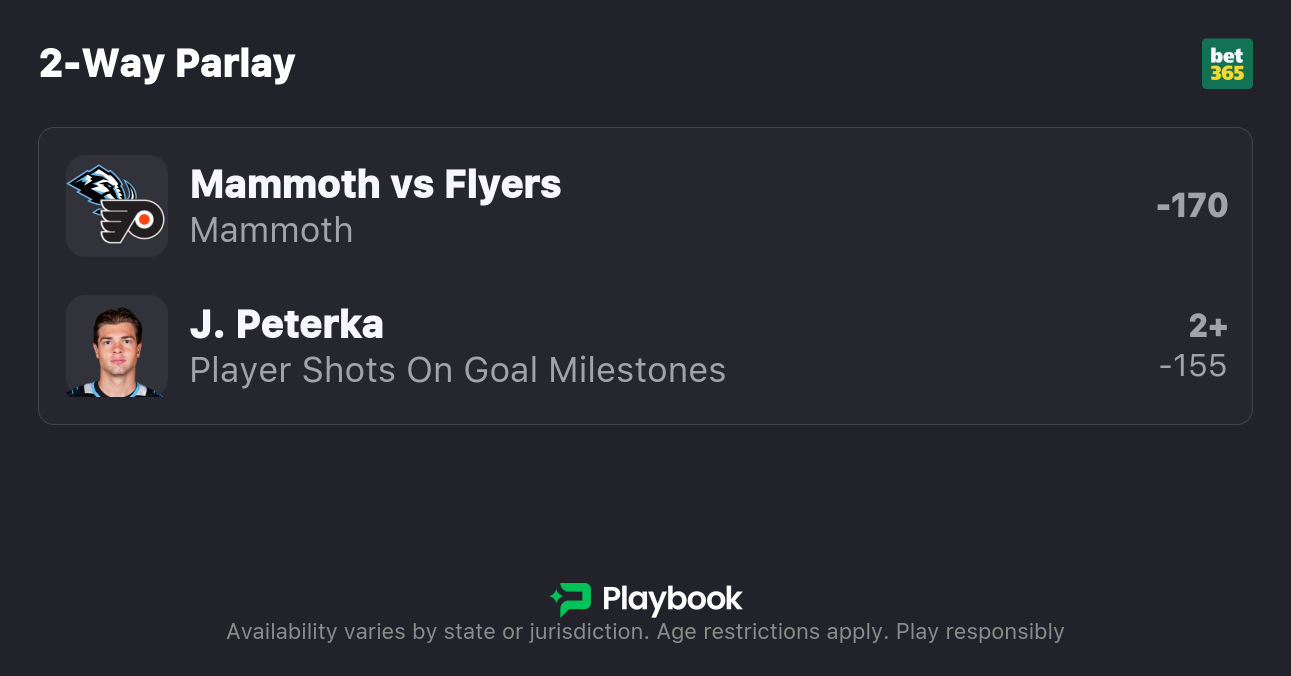Click the green sparkle beside the Playbook logo
The height and width of the screenshot is (676, 1291).
[x=556, y=598]
